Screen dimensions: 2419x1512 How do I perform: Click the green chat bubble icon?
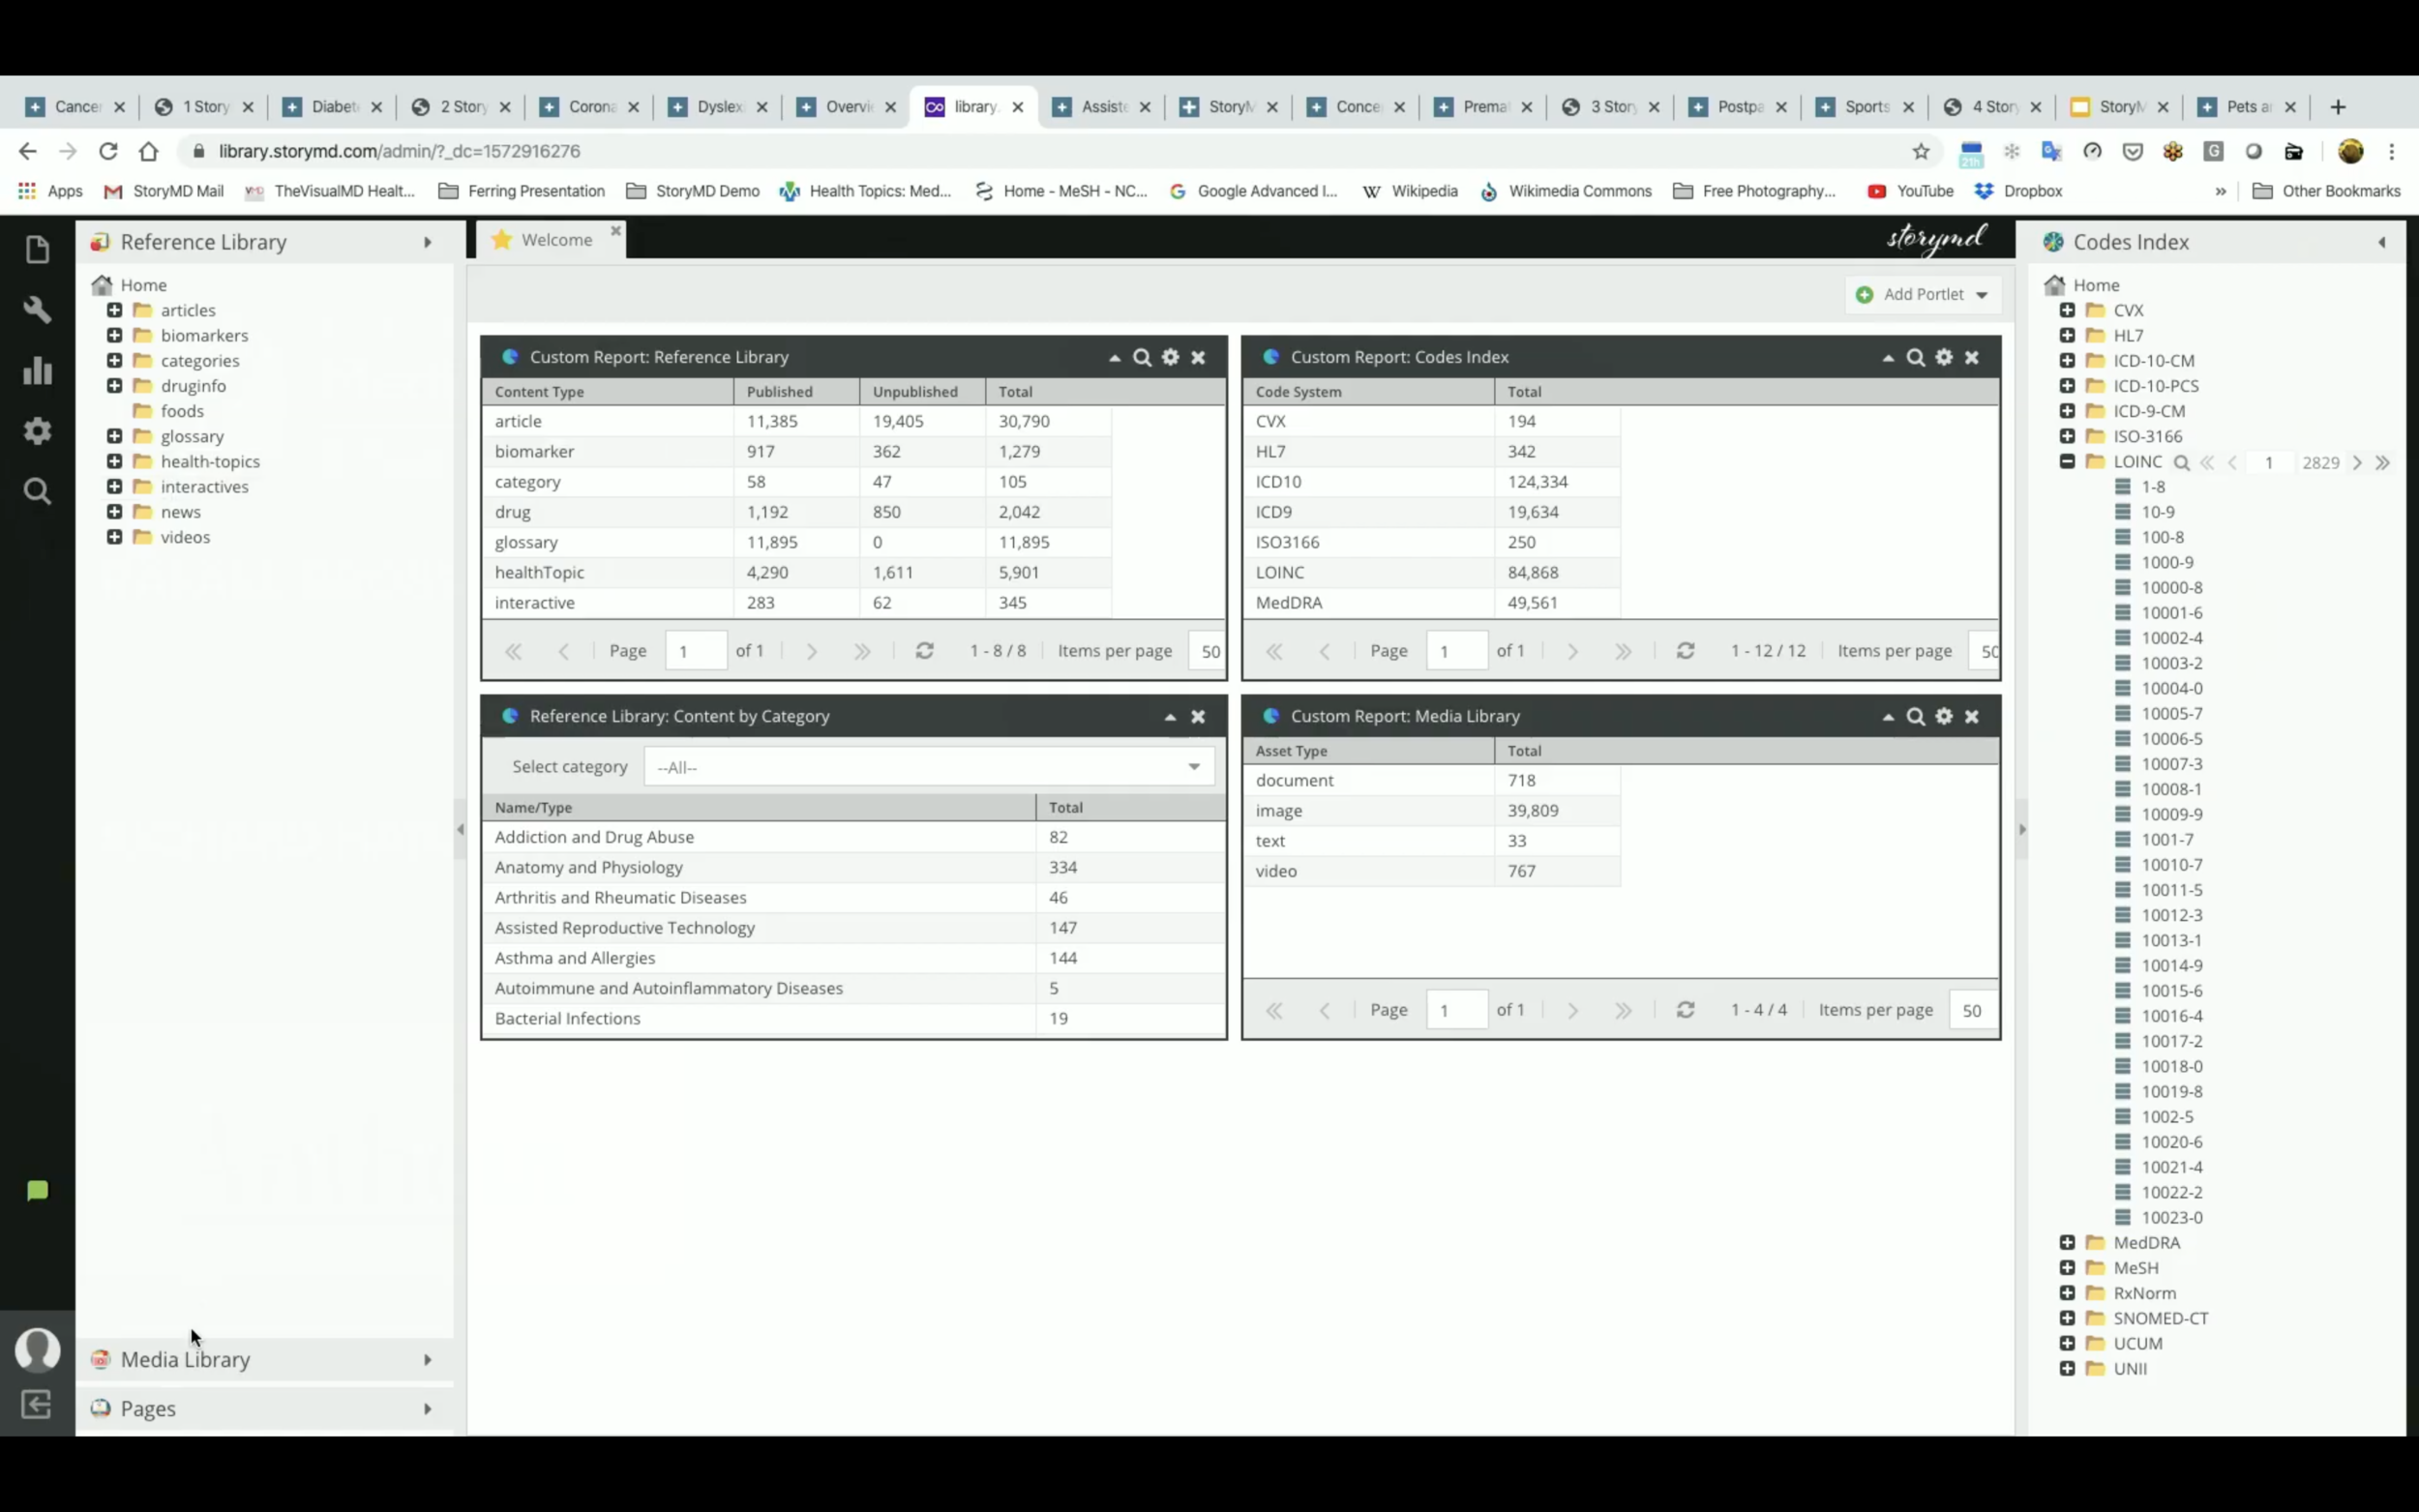37,1190
